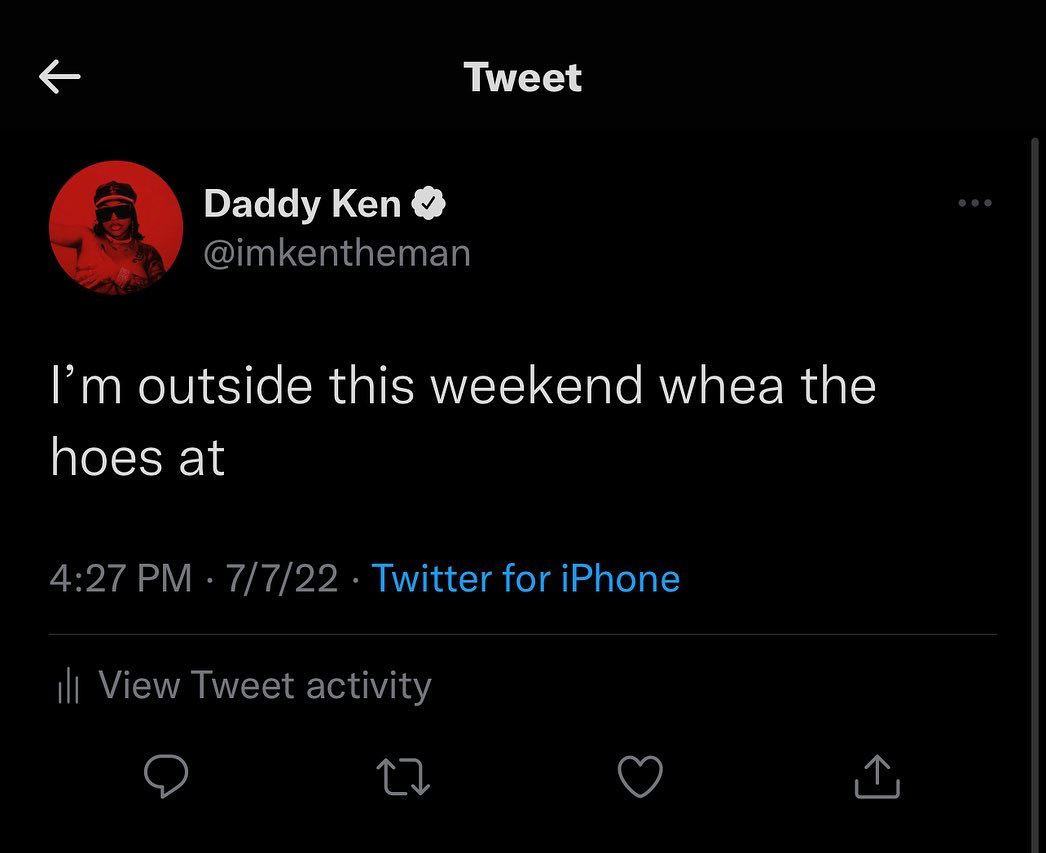
Task: Click the verified badge beside Daddy Ken
Action: pyautogui.click(x=430, y=204)
